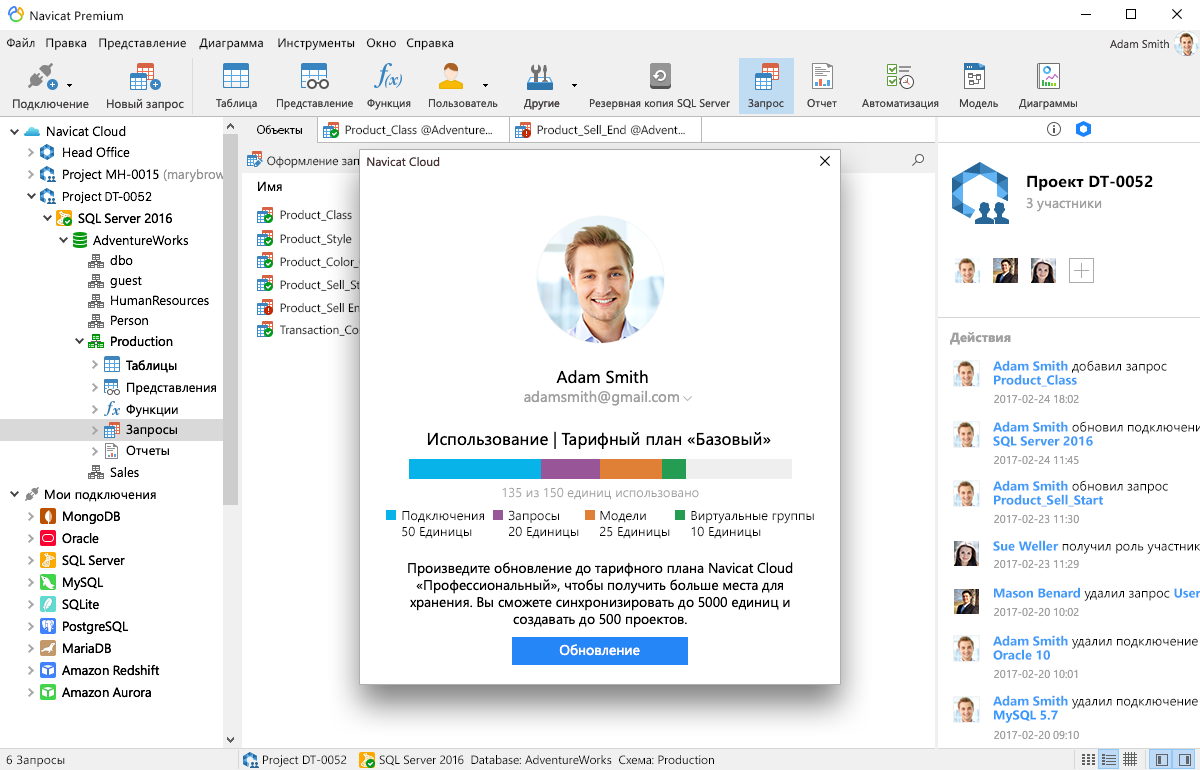The width and height of the screenshot is (1200, 770).
Task: Select the Представление toolbar icon
Action: pos(314,77)
